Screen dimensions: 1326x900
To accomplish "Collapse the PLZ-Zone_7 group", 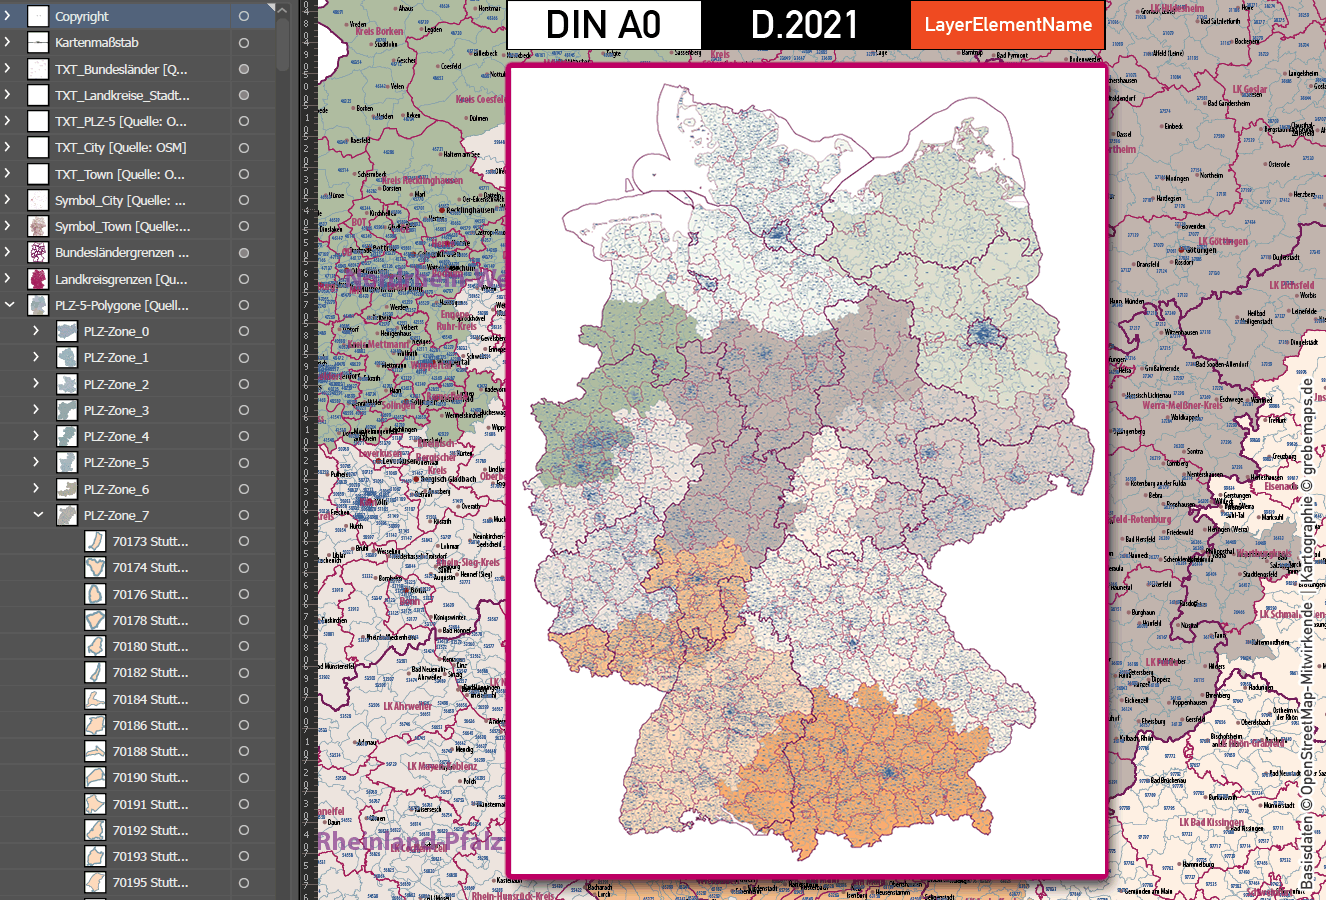I will (38, 514).
